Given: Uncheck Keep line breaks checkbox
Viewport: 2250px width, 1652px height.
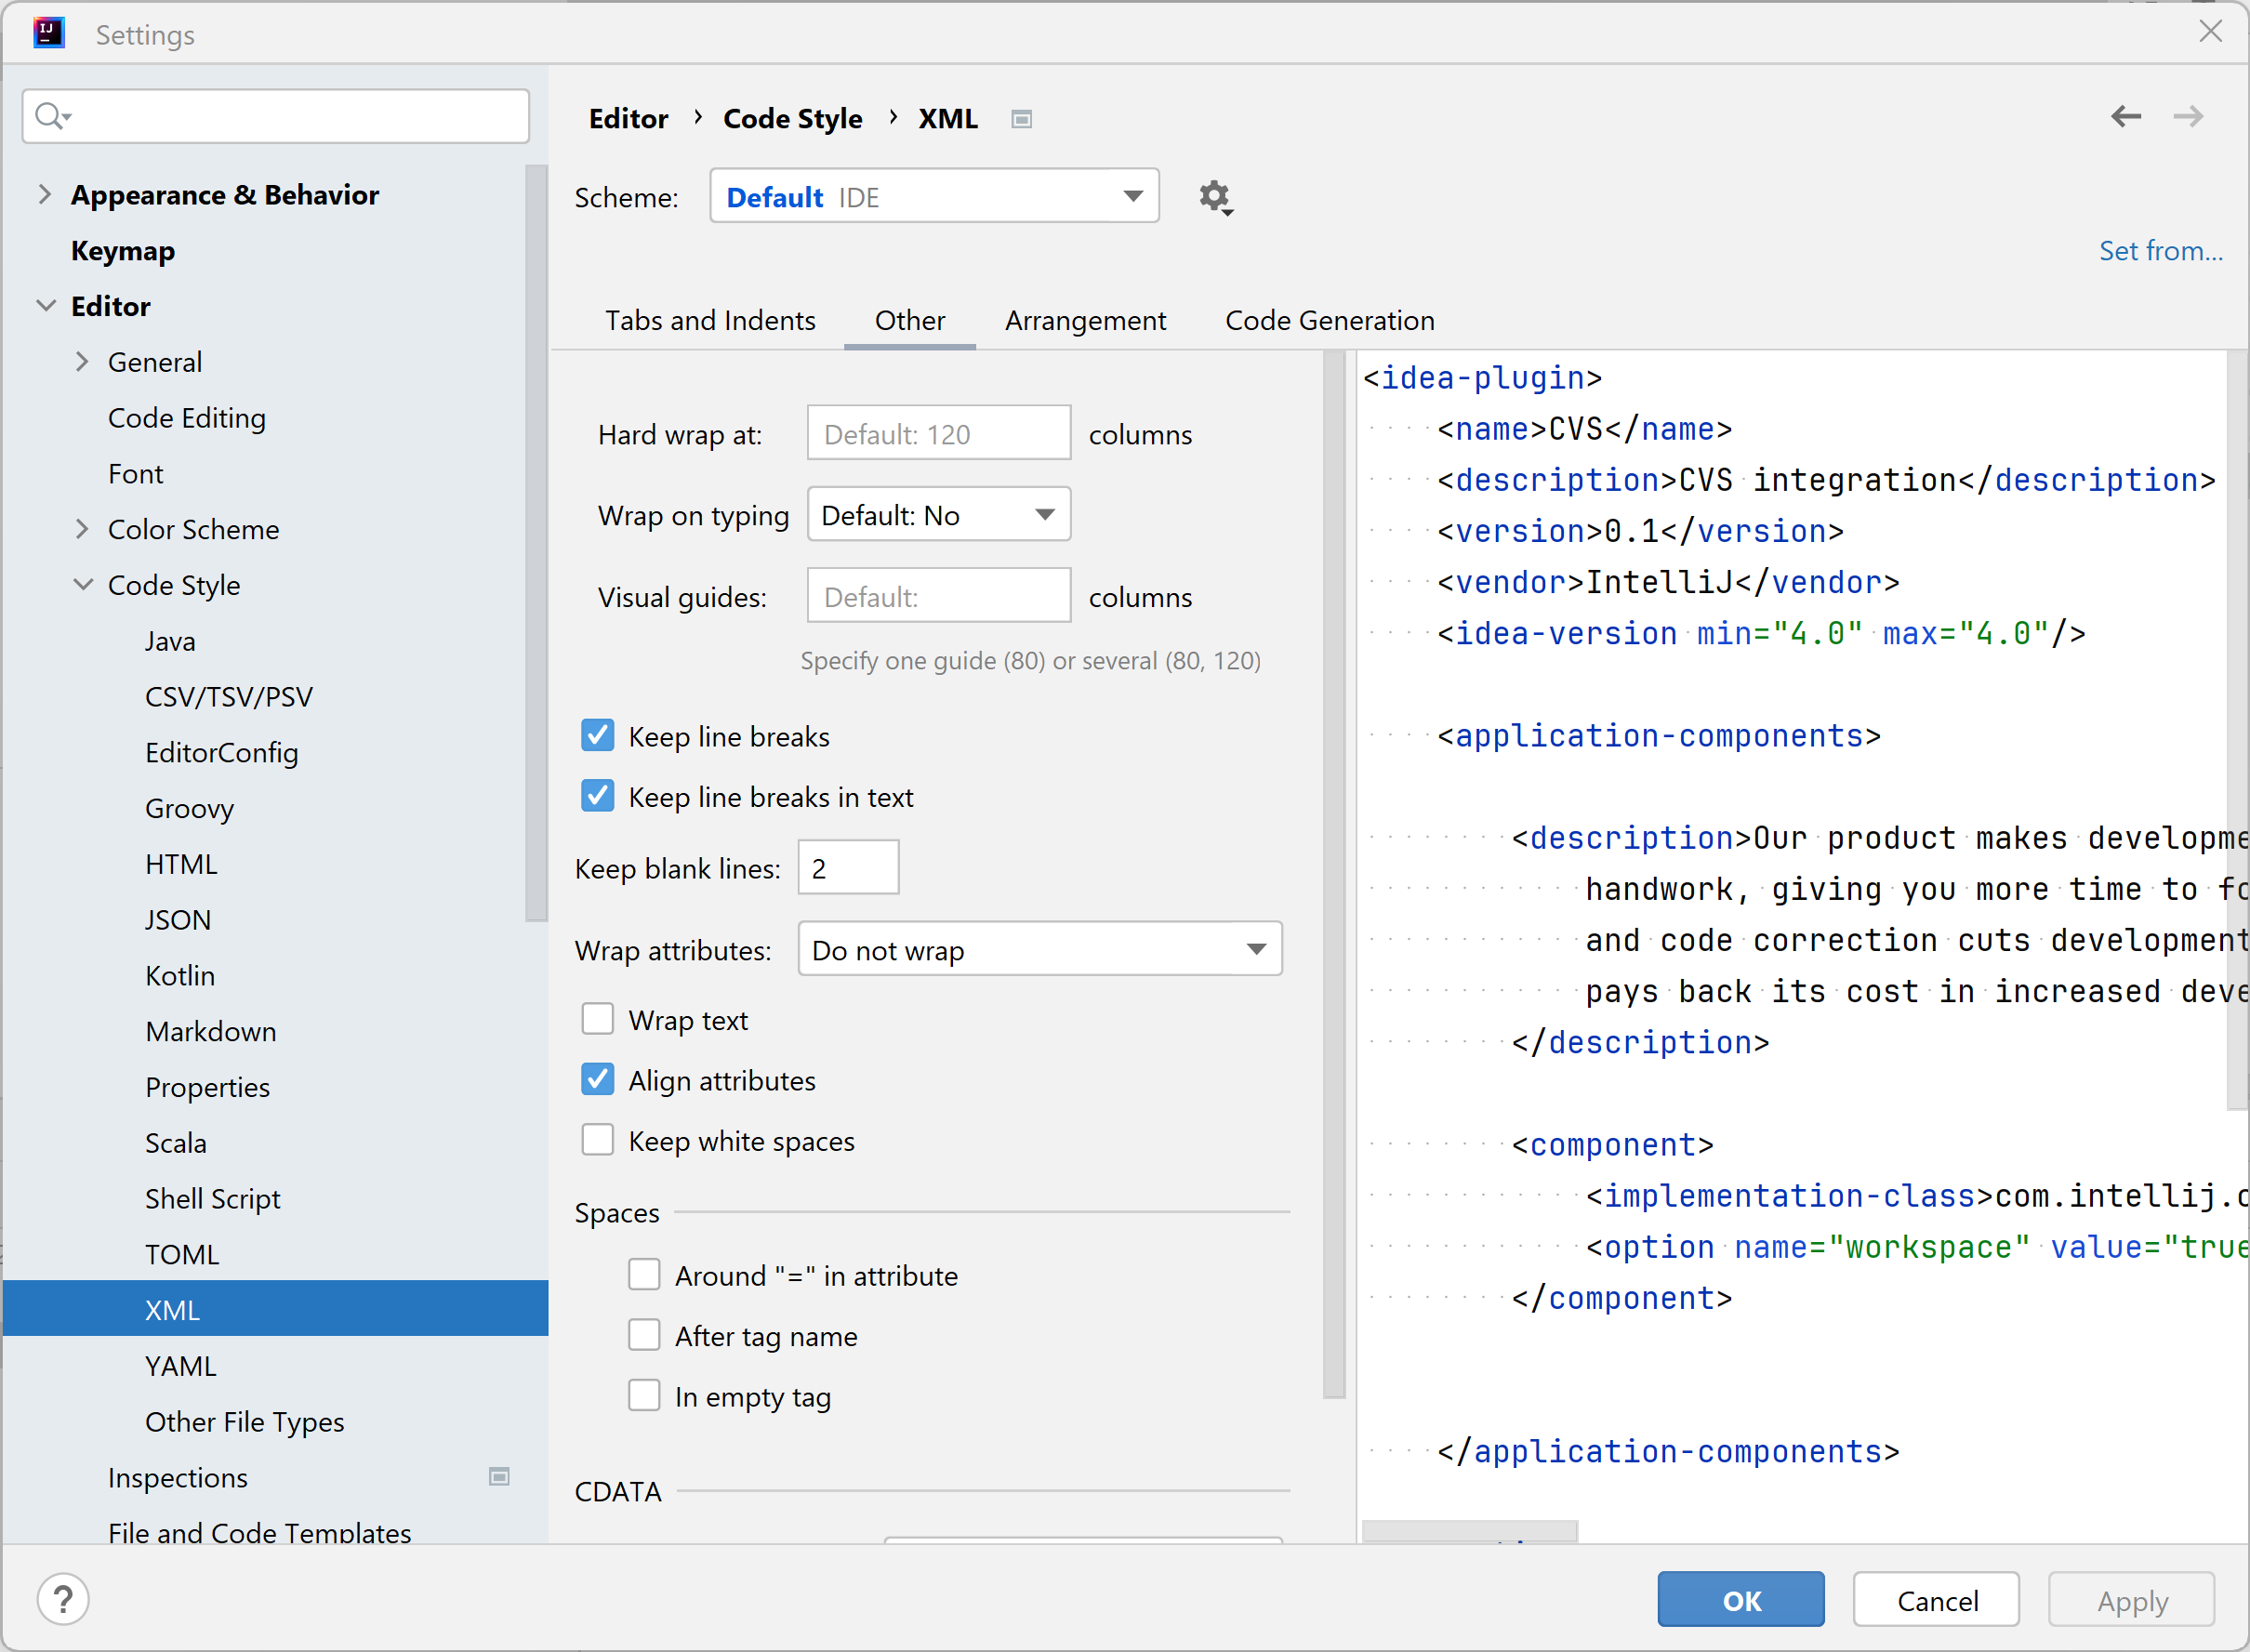Looking at the screenshot, I should tap(598, 736).
